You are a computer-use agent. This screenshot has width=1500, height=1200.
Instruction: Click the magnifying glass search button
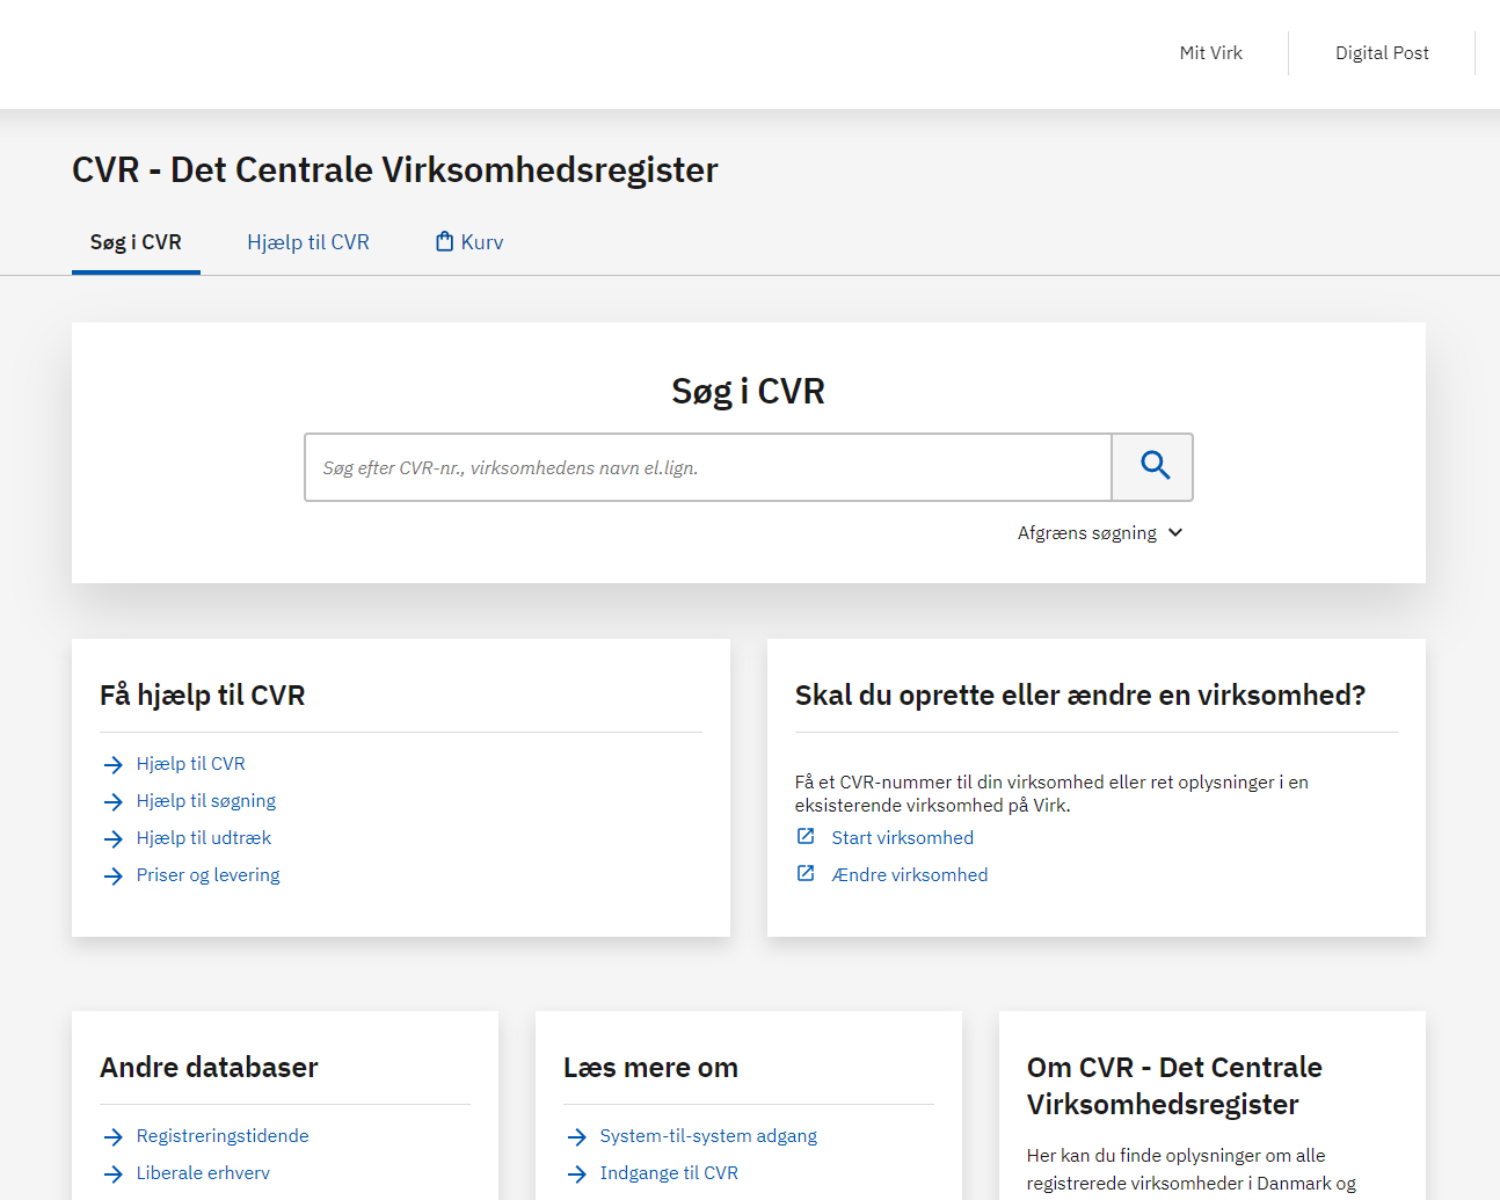point(1153,466)
